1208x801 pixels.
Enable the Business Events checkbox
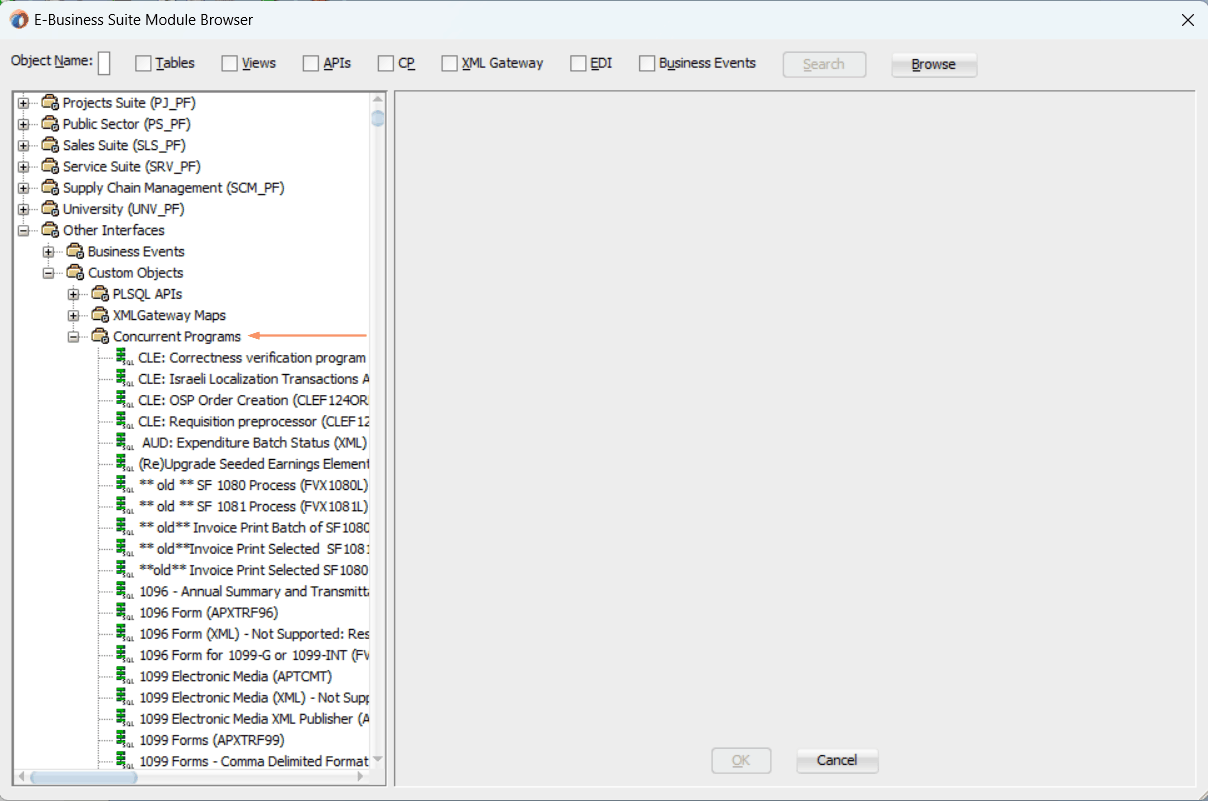coord(647,63)
